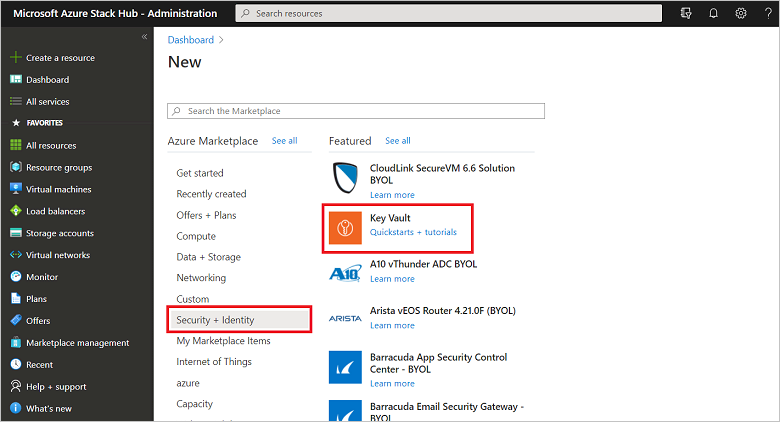
Task: Click the Dashboard breadcrumb link
Action: [x=191, y=40]
